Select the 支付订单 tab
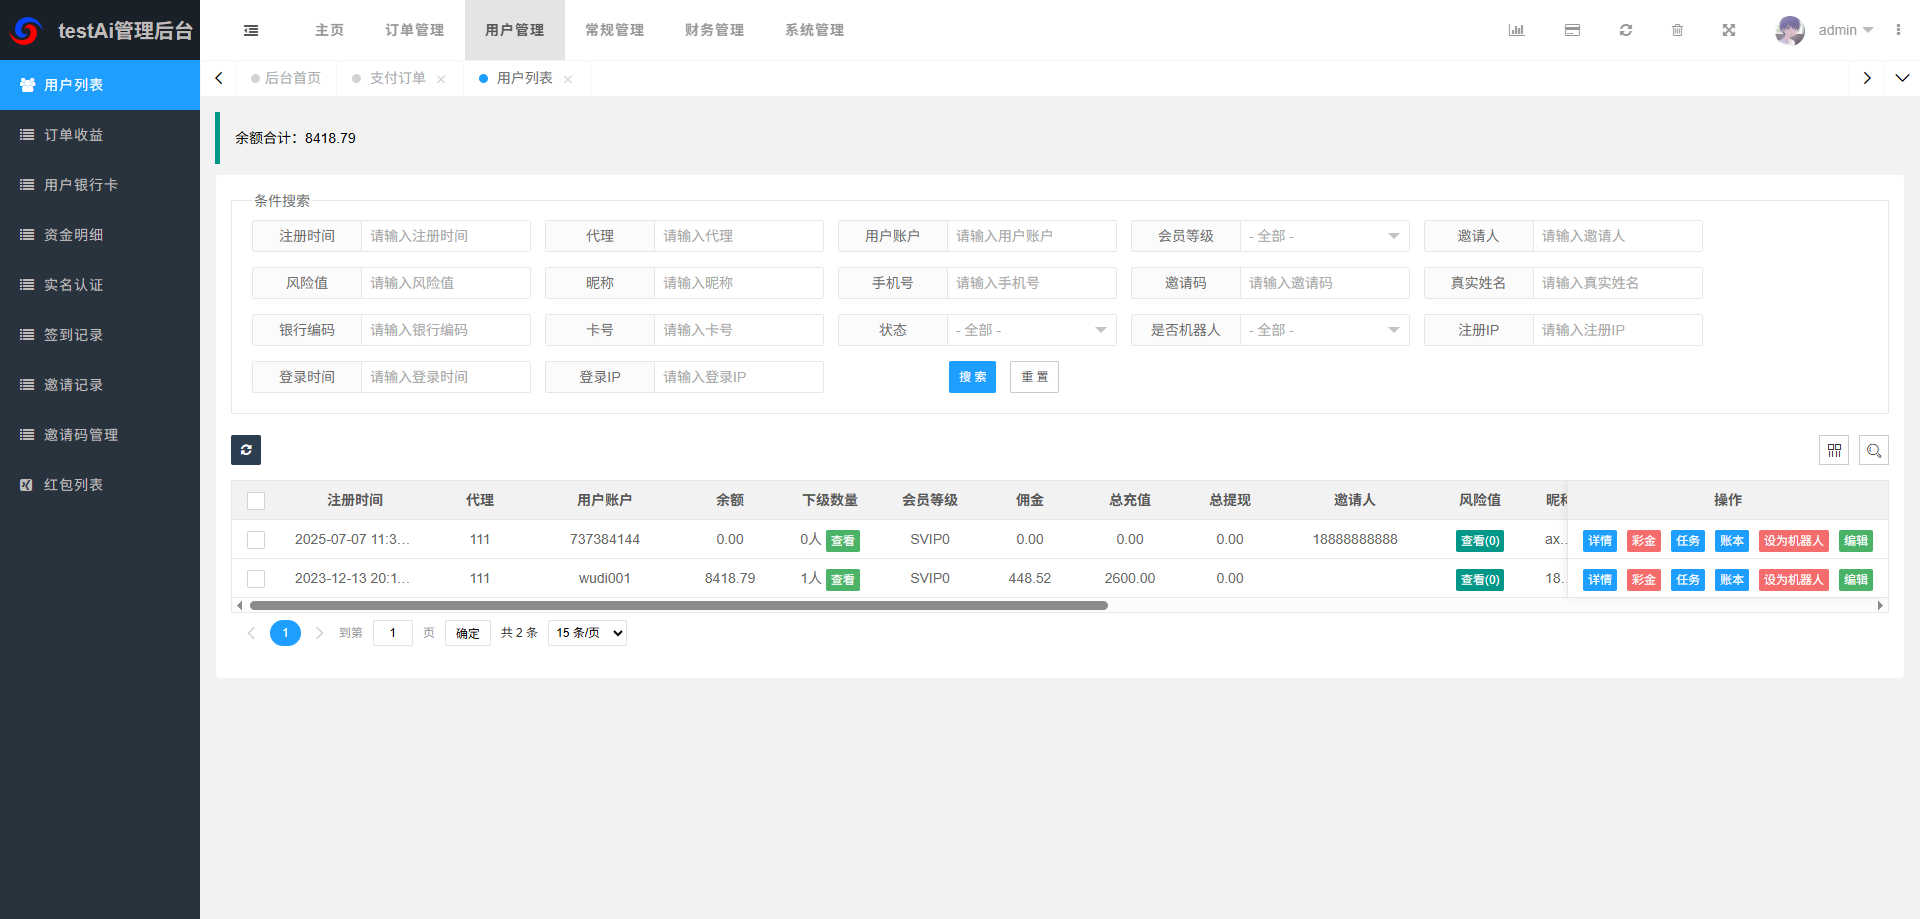1920x919 pixels. (x=396, y=78)
